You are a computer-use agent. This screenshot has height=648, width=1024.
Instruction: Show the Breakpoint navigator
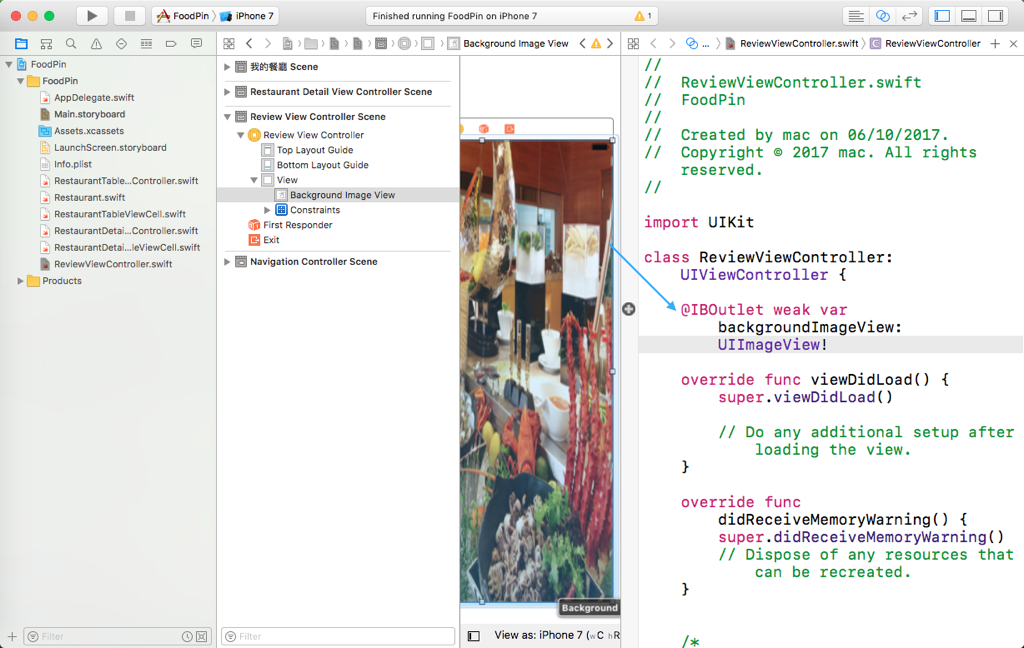point(171,44)
